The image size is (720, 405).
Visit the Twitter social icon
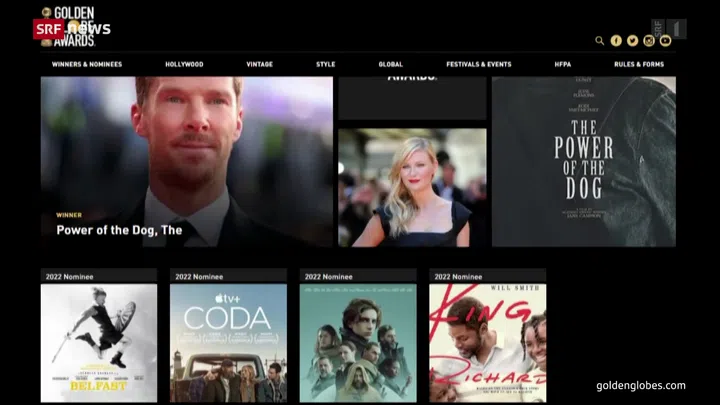click(x=632, y=41)
